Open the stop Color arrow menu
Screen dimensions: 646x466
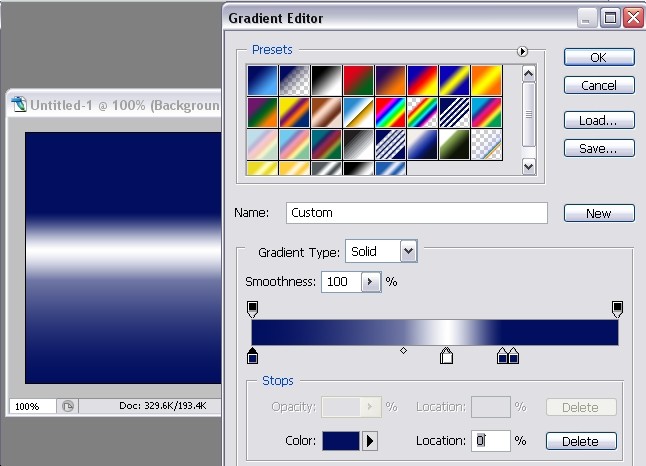coord(369,440)
